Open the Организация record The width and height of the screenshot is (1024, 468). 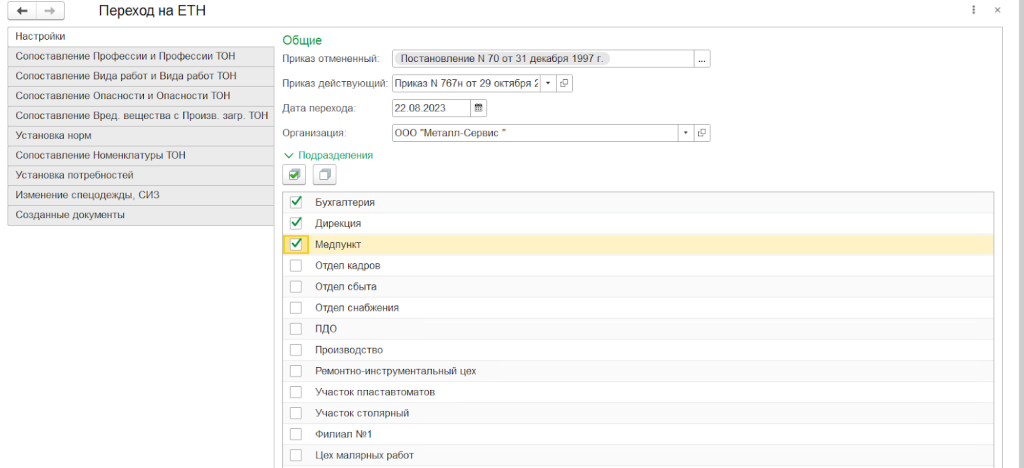[x=701, y=133]
